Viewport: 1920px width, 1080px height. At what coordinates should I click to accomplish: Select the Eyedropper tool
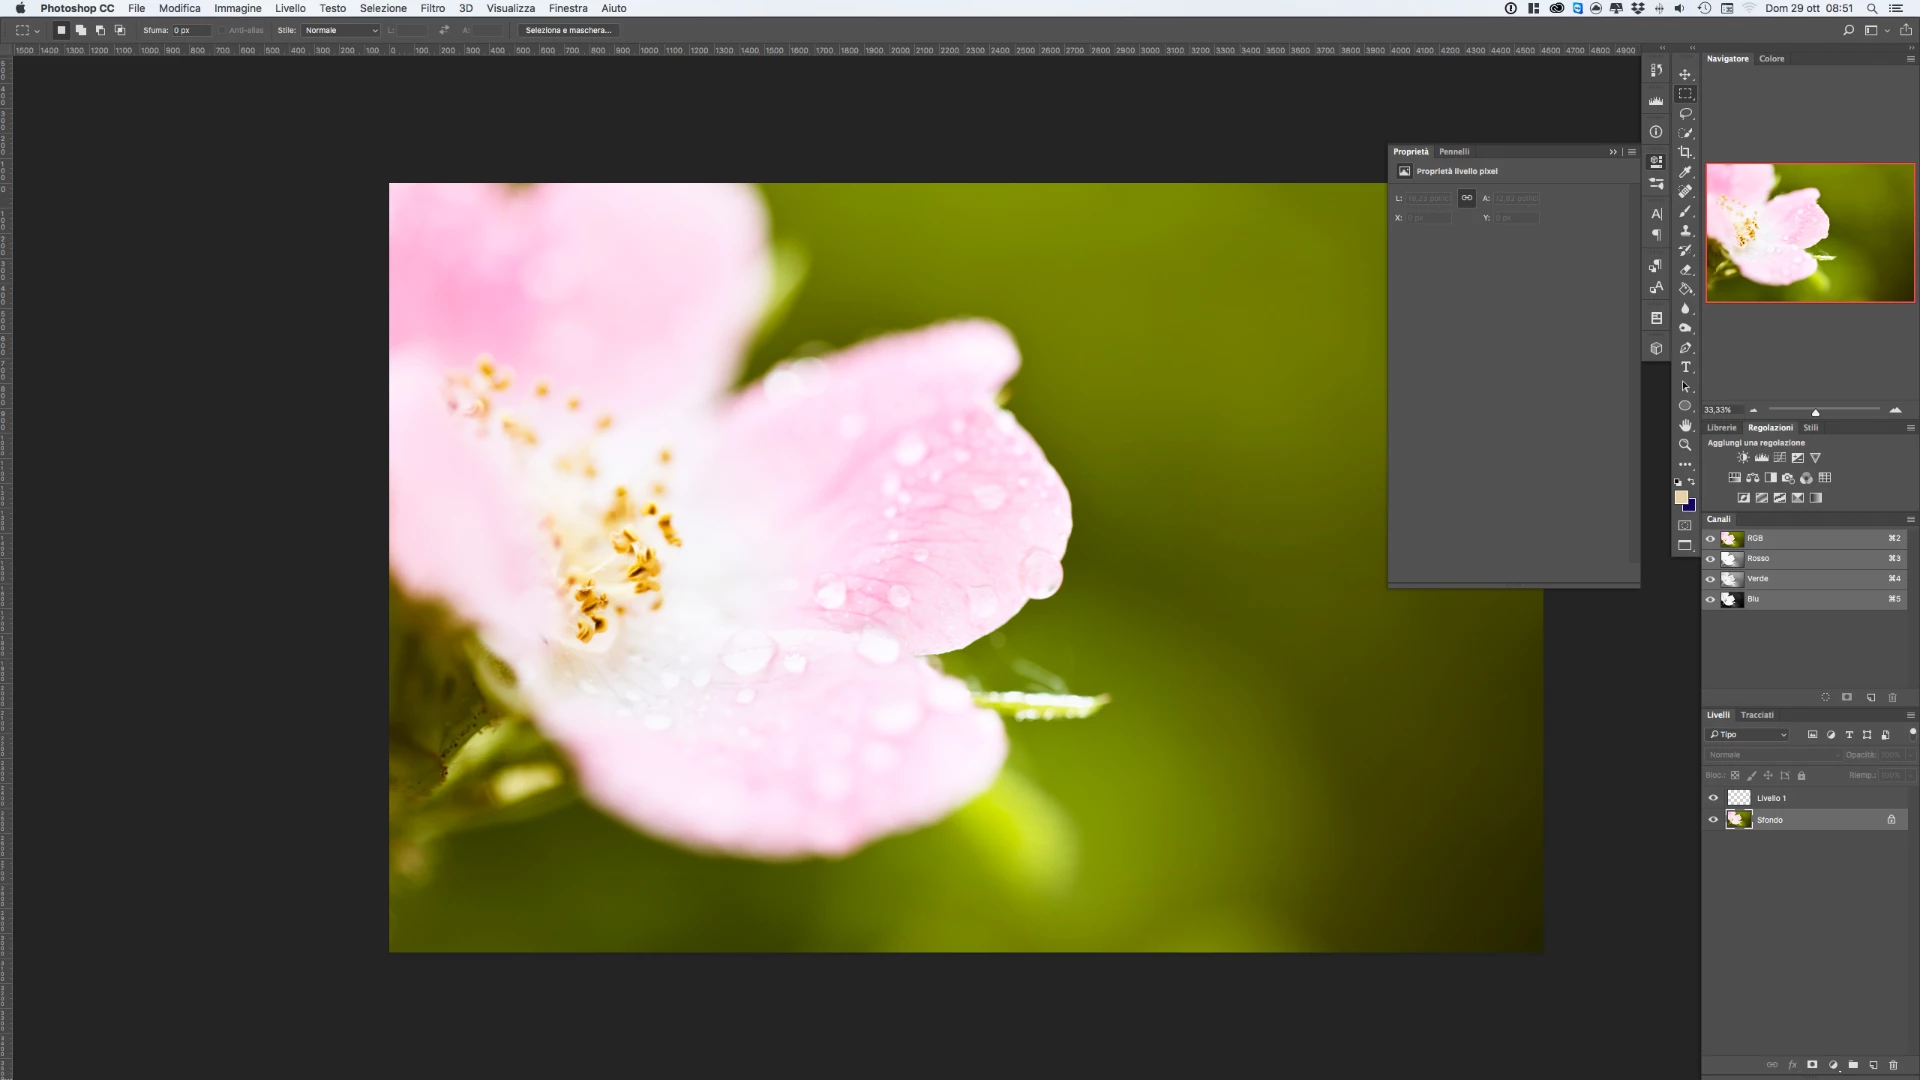[1685, 172]
